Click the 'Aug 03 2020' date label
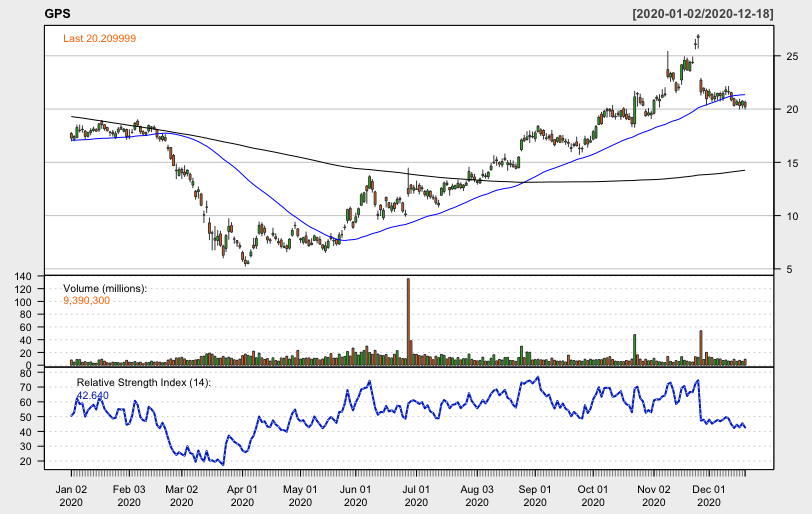 (x=477, y=495)
